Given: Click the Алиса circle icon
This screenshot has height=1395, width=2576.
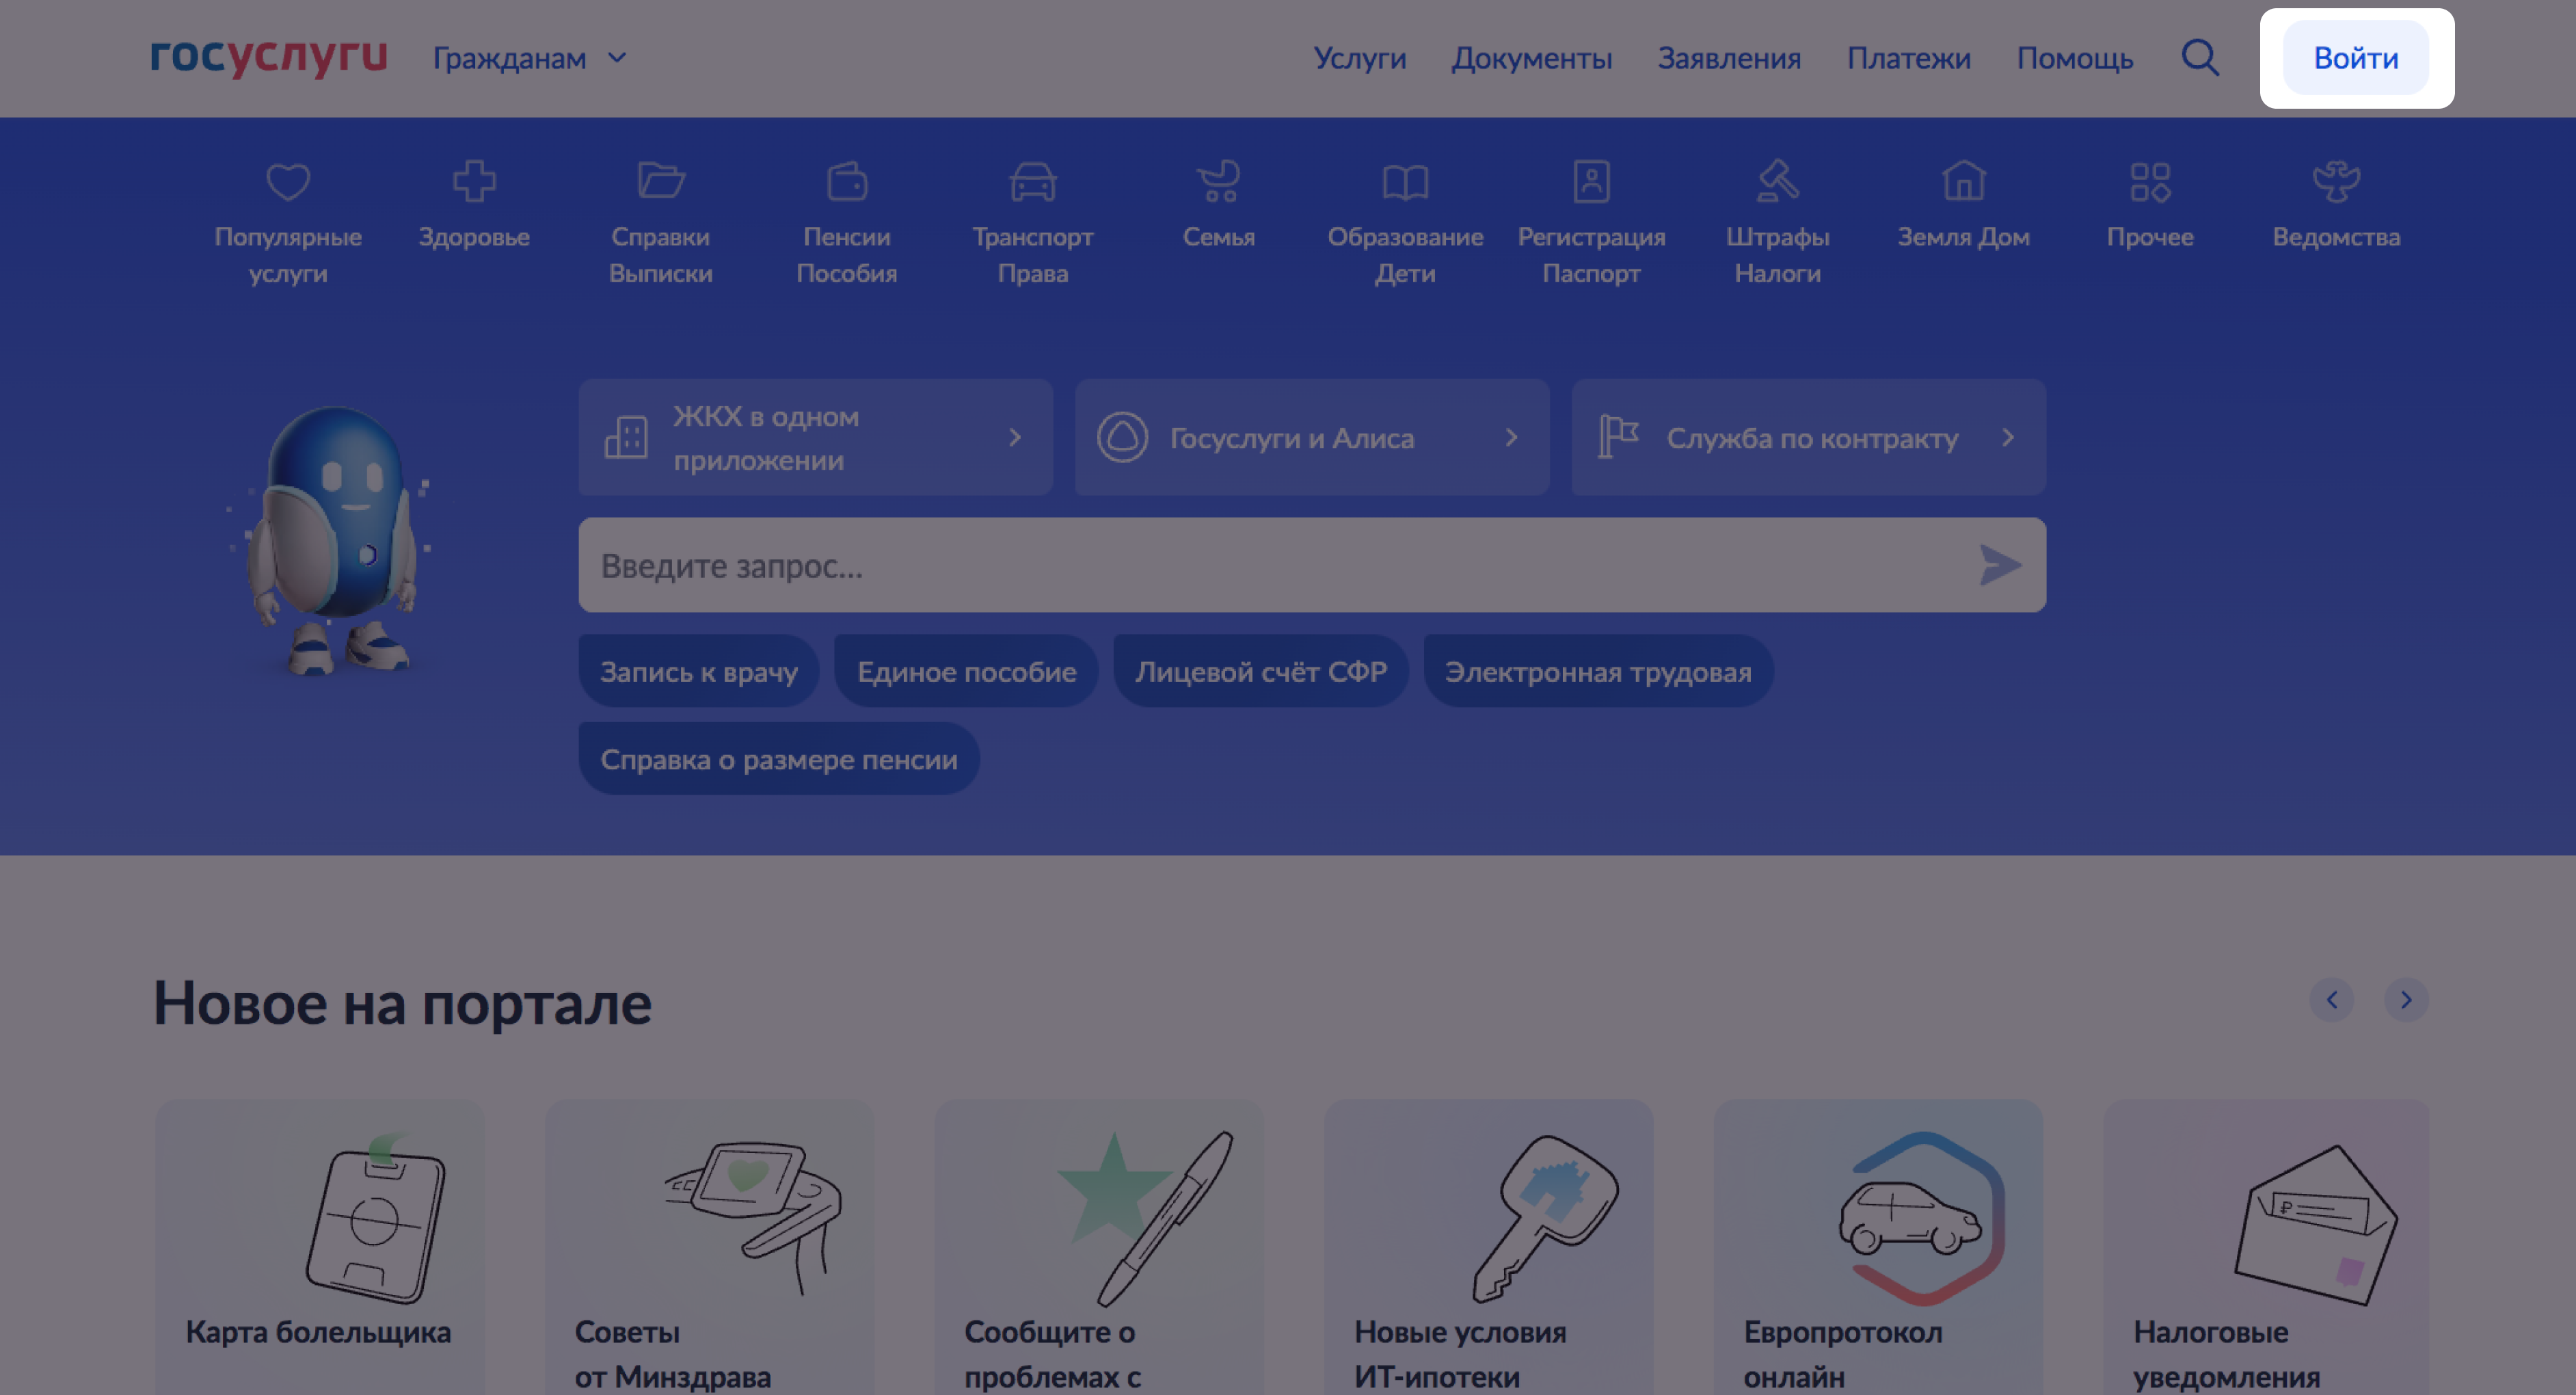Looking at the screenshot, I should point(1122,437).
